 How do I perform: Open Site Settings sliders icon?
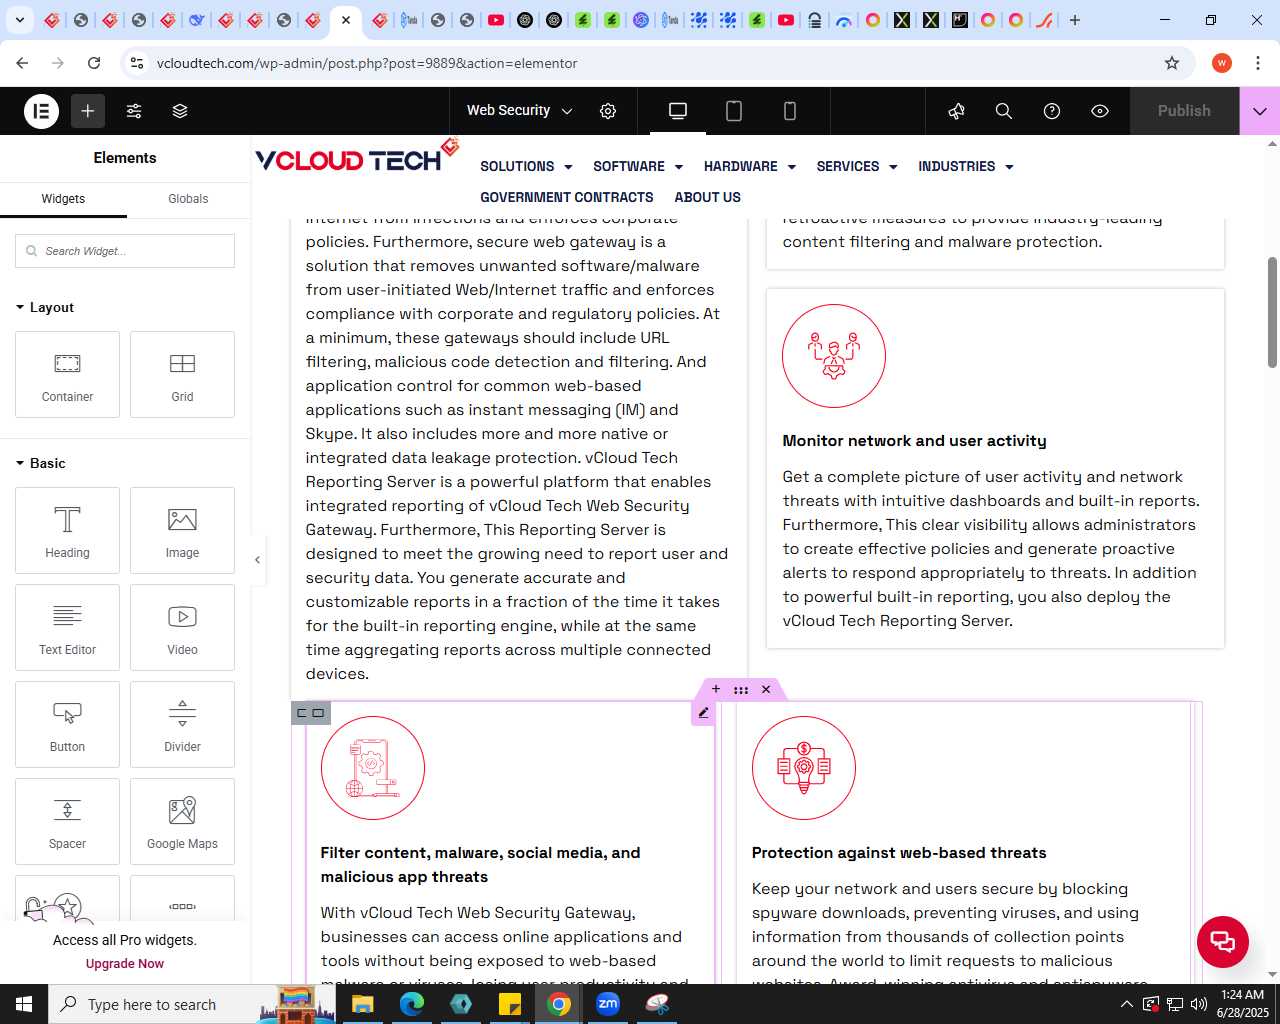(134, 111)
